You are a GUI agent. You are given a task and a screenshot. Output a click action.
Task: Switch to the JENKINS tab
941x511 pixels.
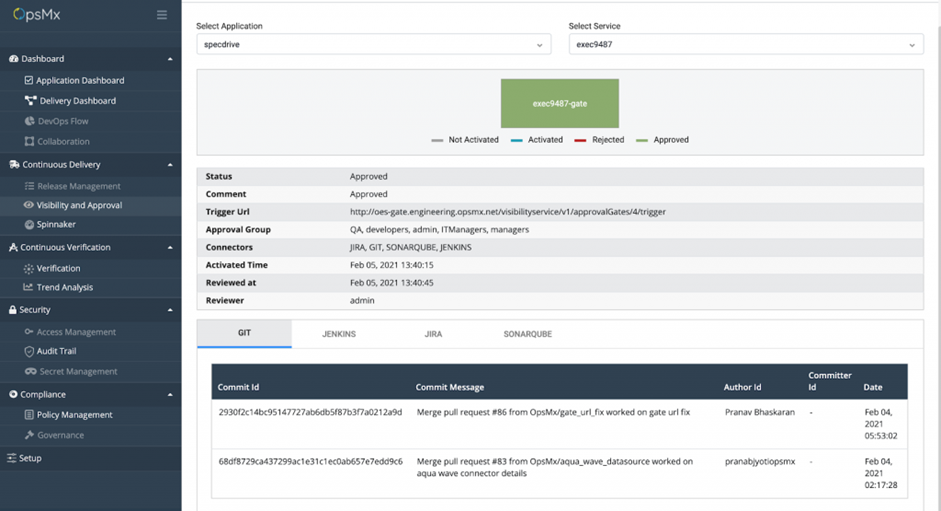coord(339,334)
